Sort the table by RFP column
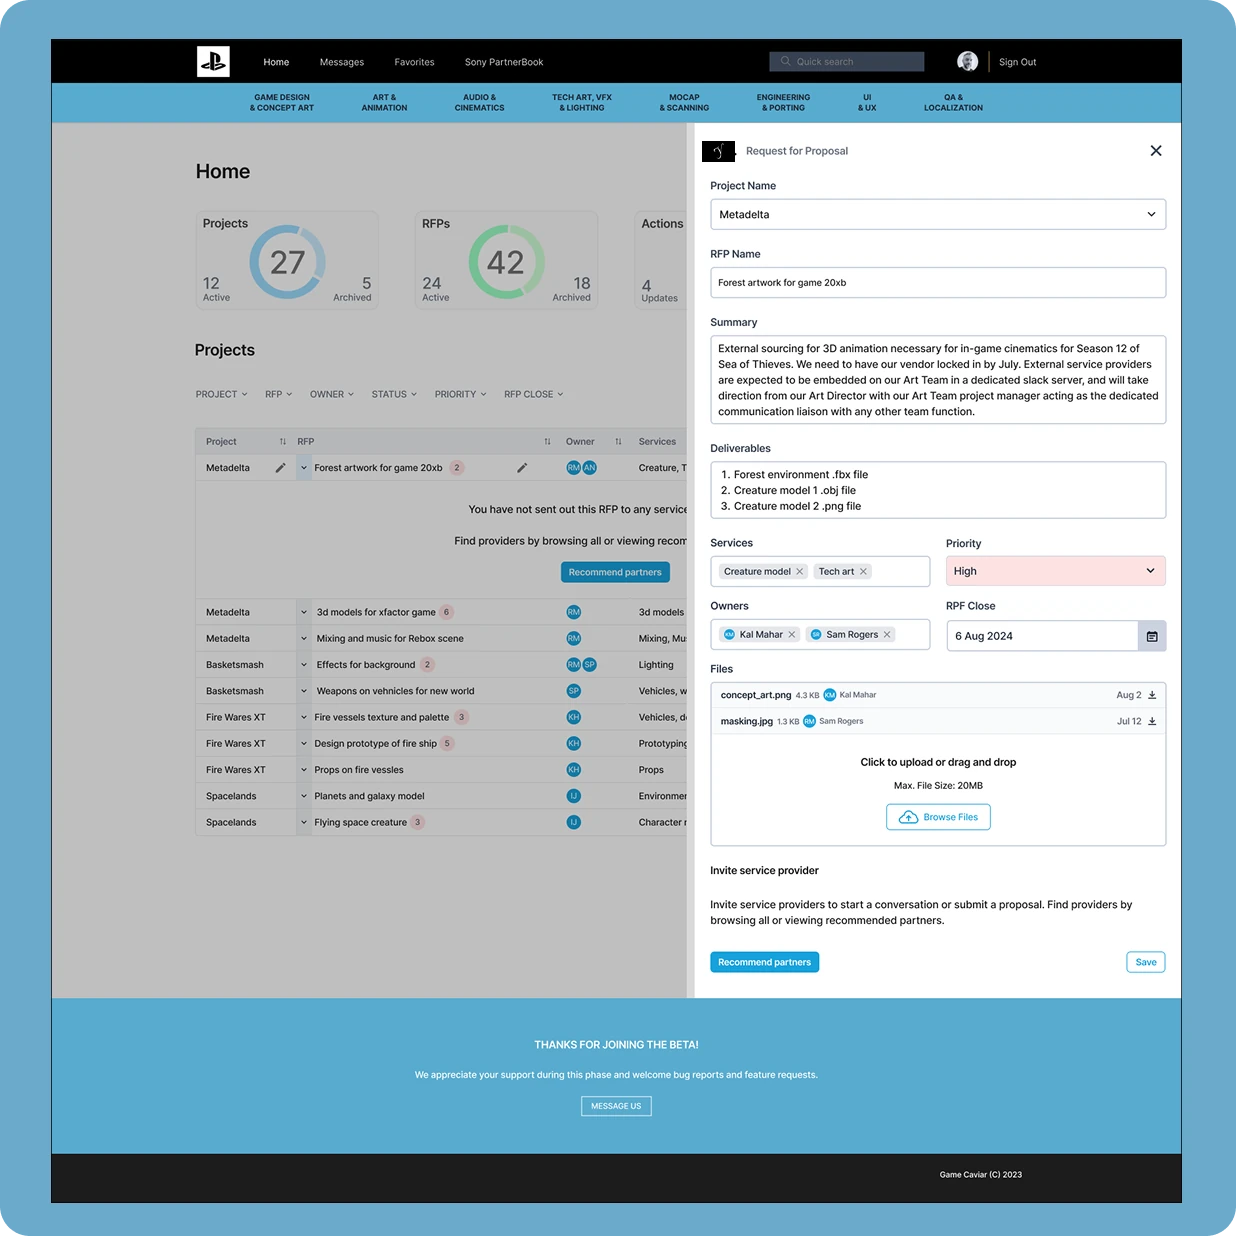 click(x=547, y=442)
